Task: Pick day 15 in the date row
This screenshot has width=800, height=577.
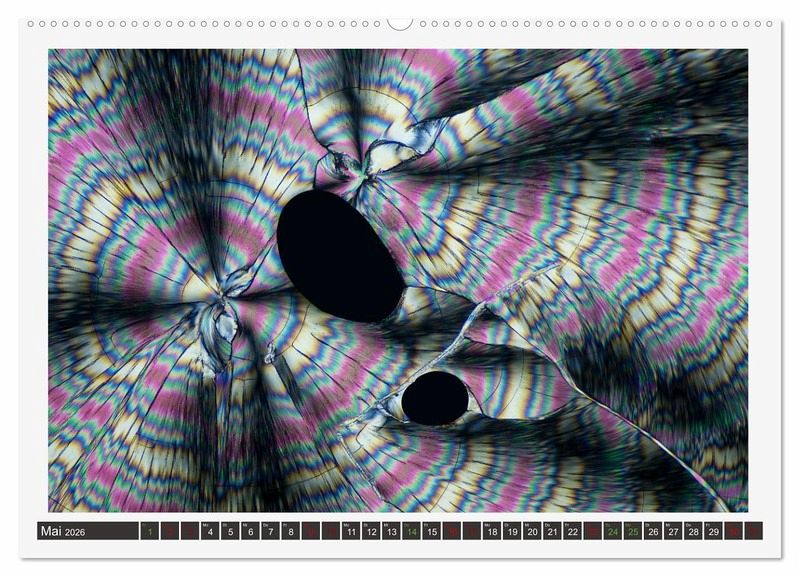Action: [x=431, y=531]
